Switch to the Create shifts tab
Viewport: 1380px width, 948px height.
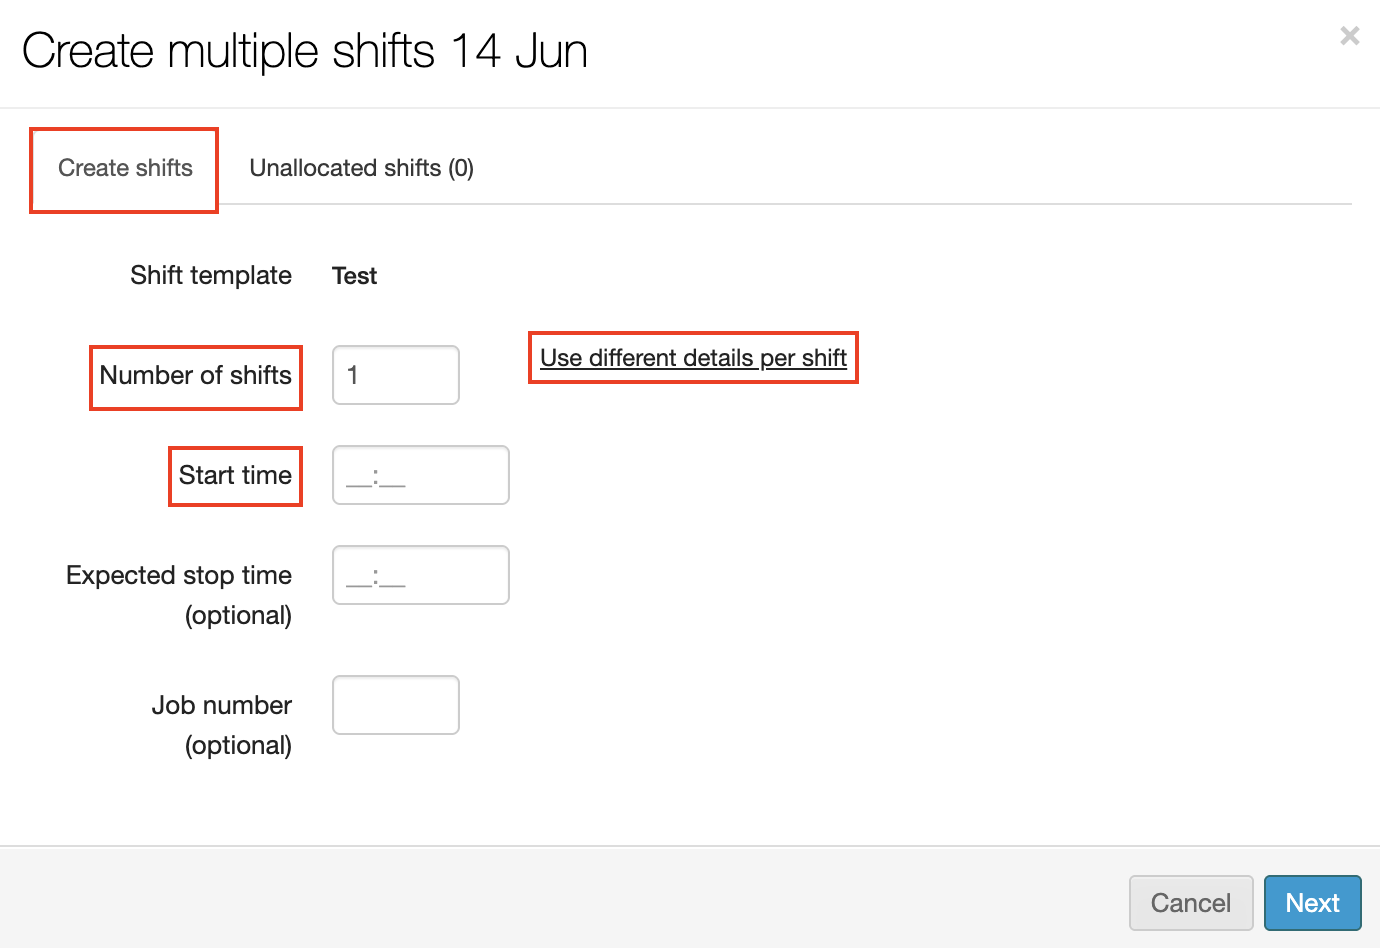pyautogui.click(x=125, y=168)
